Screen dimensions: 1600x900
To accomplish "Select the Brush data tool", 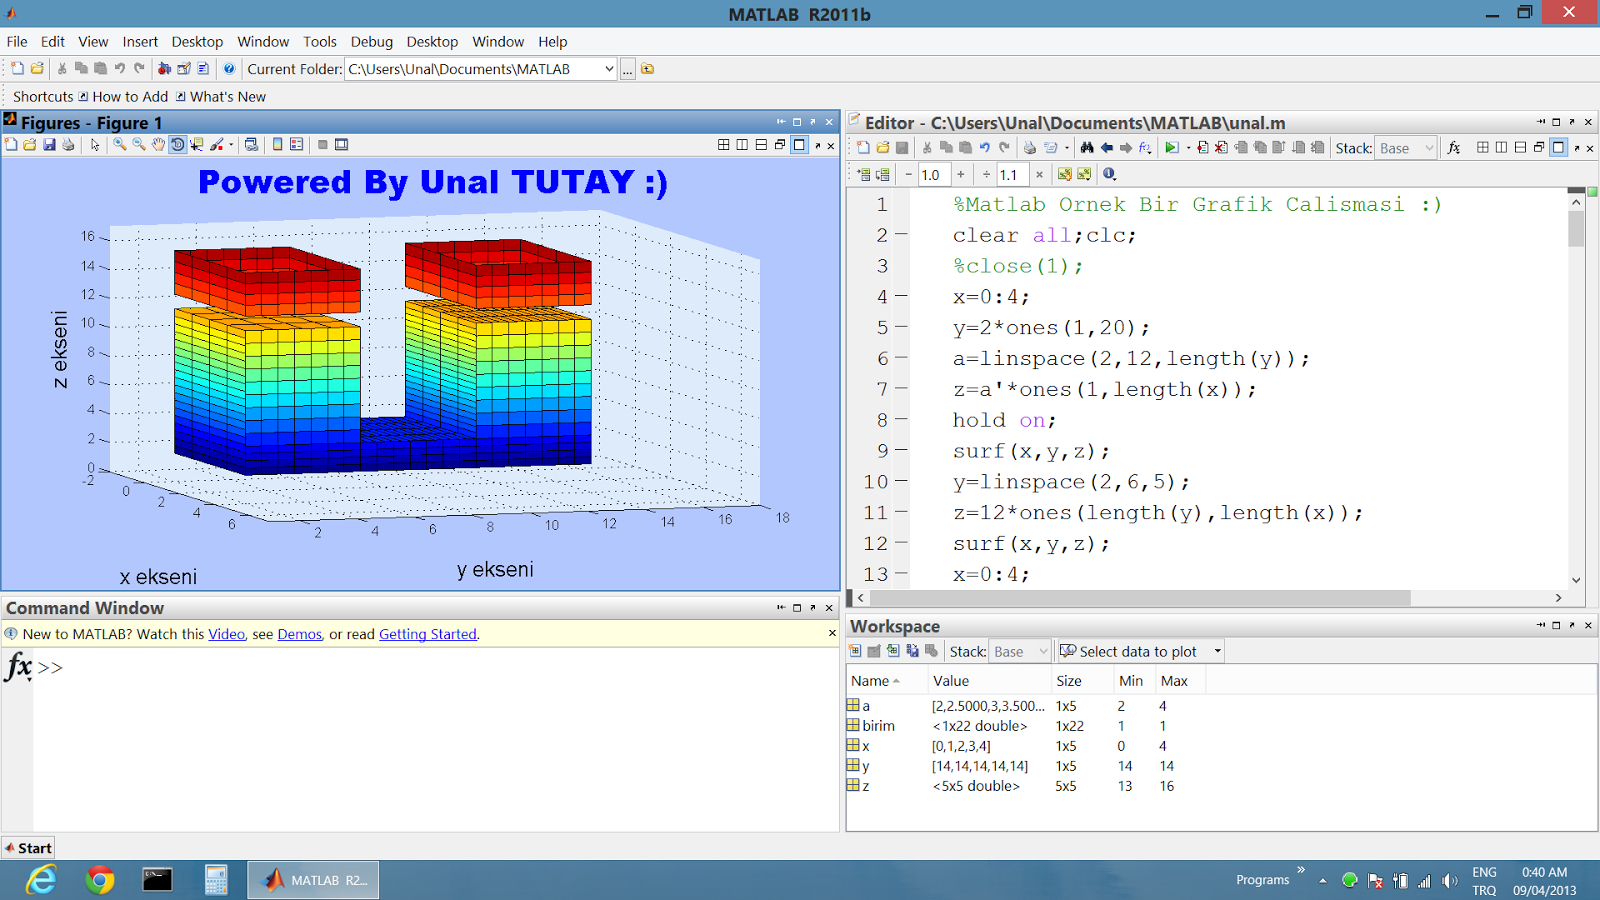I will coord(216,145).
